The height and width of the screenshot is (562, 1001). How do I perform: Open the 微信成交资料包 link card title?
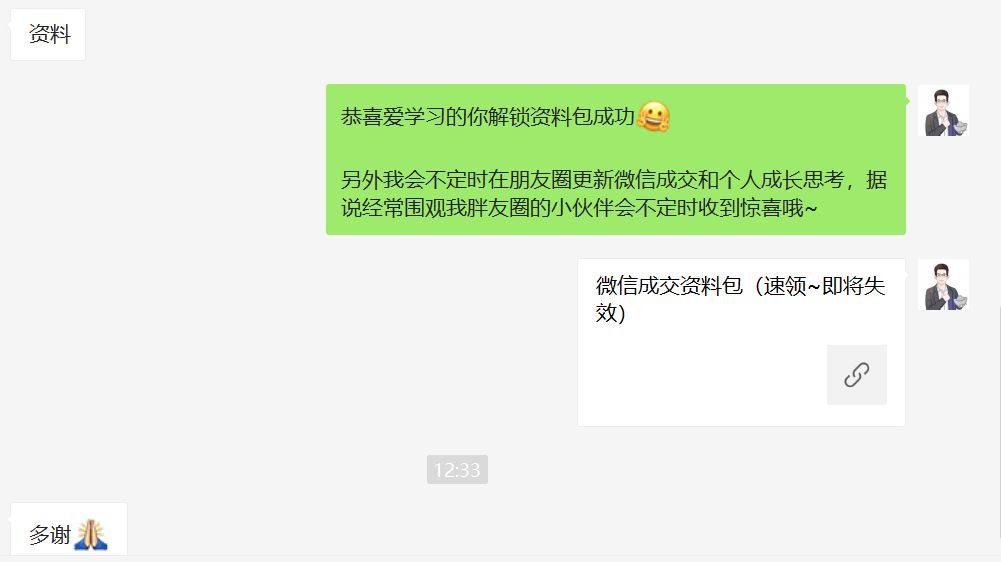point(741,299)
